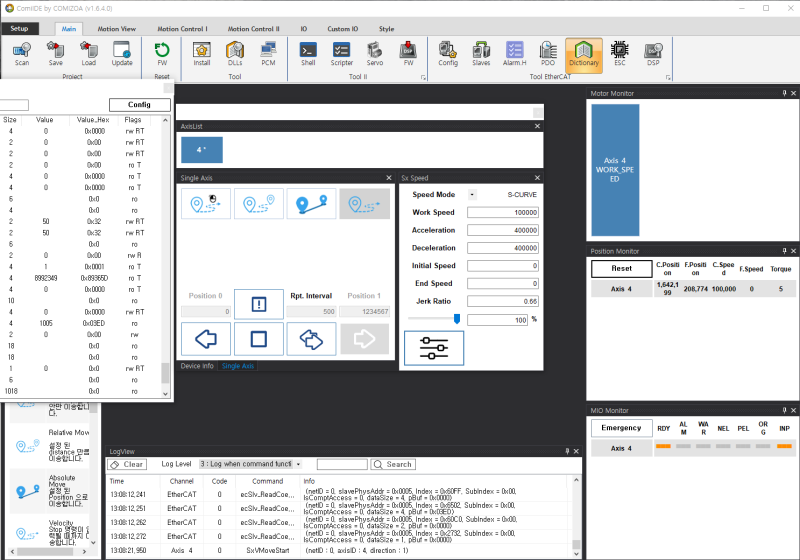Click the ESC chip icon
The image size is (800, 560).
pyautogui.click(x=619, y=53)
